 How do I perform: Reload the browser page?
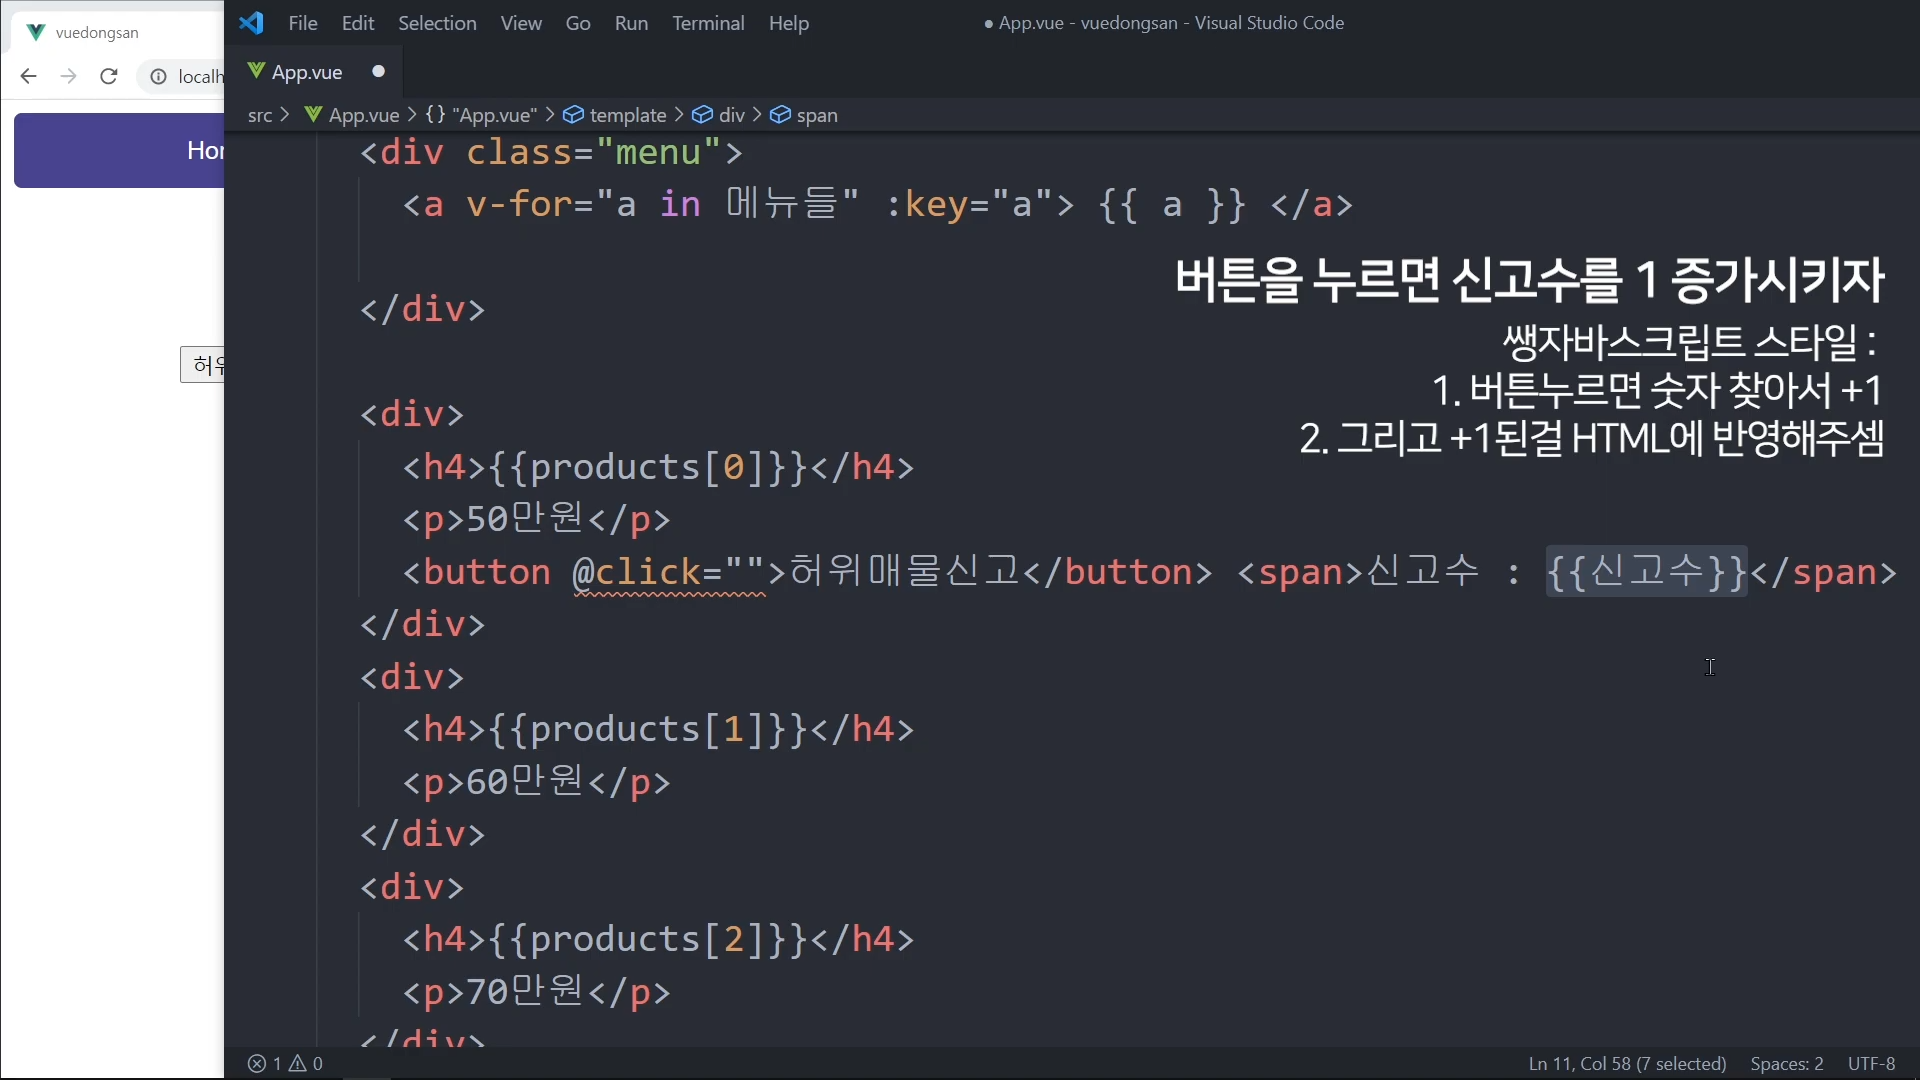coord(109,77)
